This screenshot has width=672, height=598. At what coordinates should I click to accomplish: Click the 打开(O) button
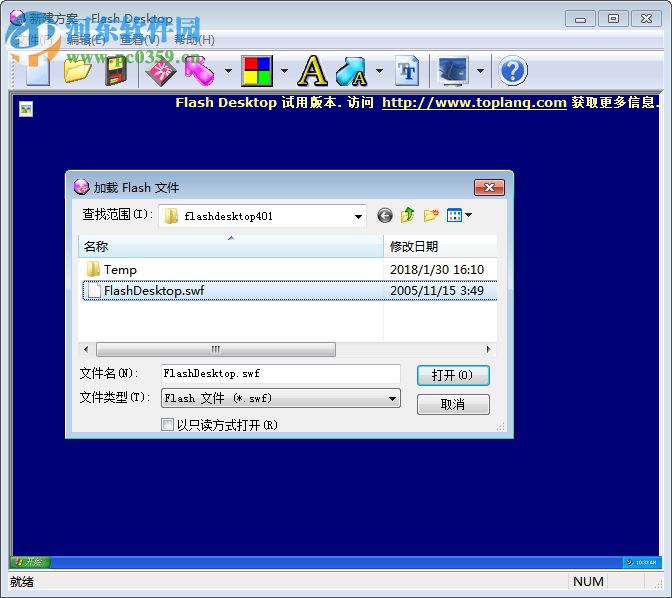[x=453, y=376]
